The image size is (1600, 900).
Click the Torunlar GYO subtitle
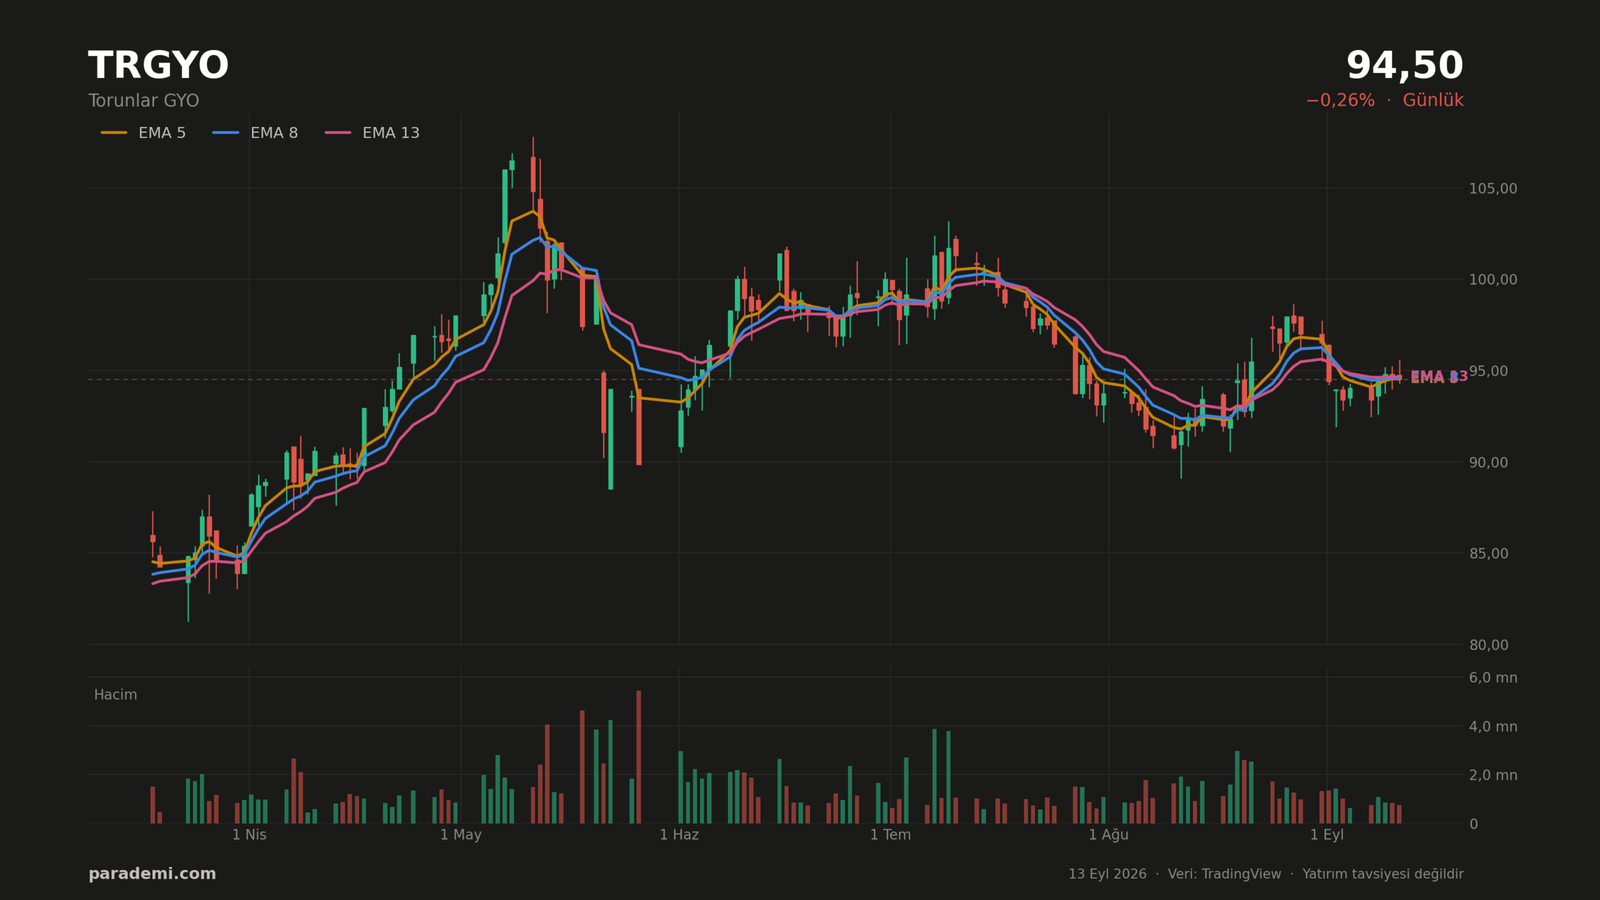point(143,101)
